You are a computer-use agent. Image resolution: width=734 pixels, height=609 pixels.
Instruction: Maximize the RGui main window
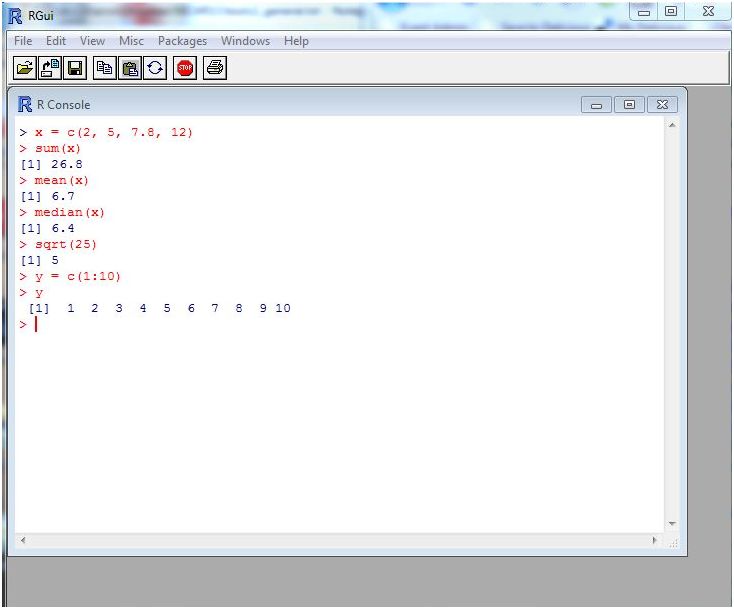click(x=671, y=12)
